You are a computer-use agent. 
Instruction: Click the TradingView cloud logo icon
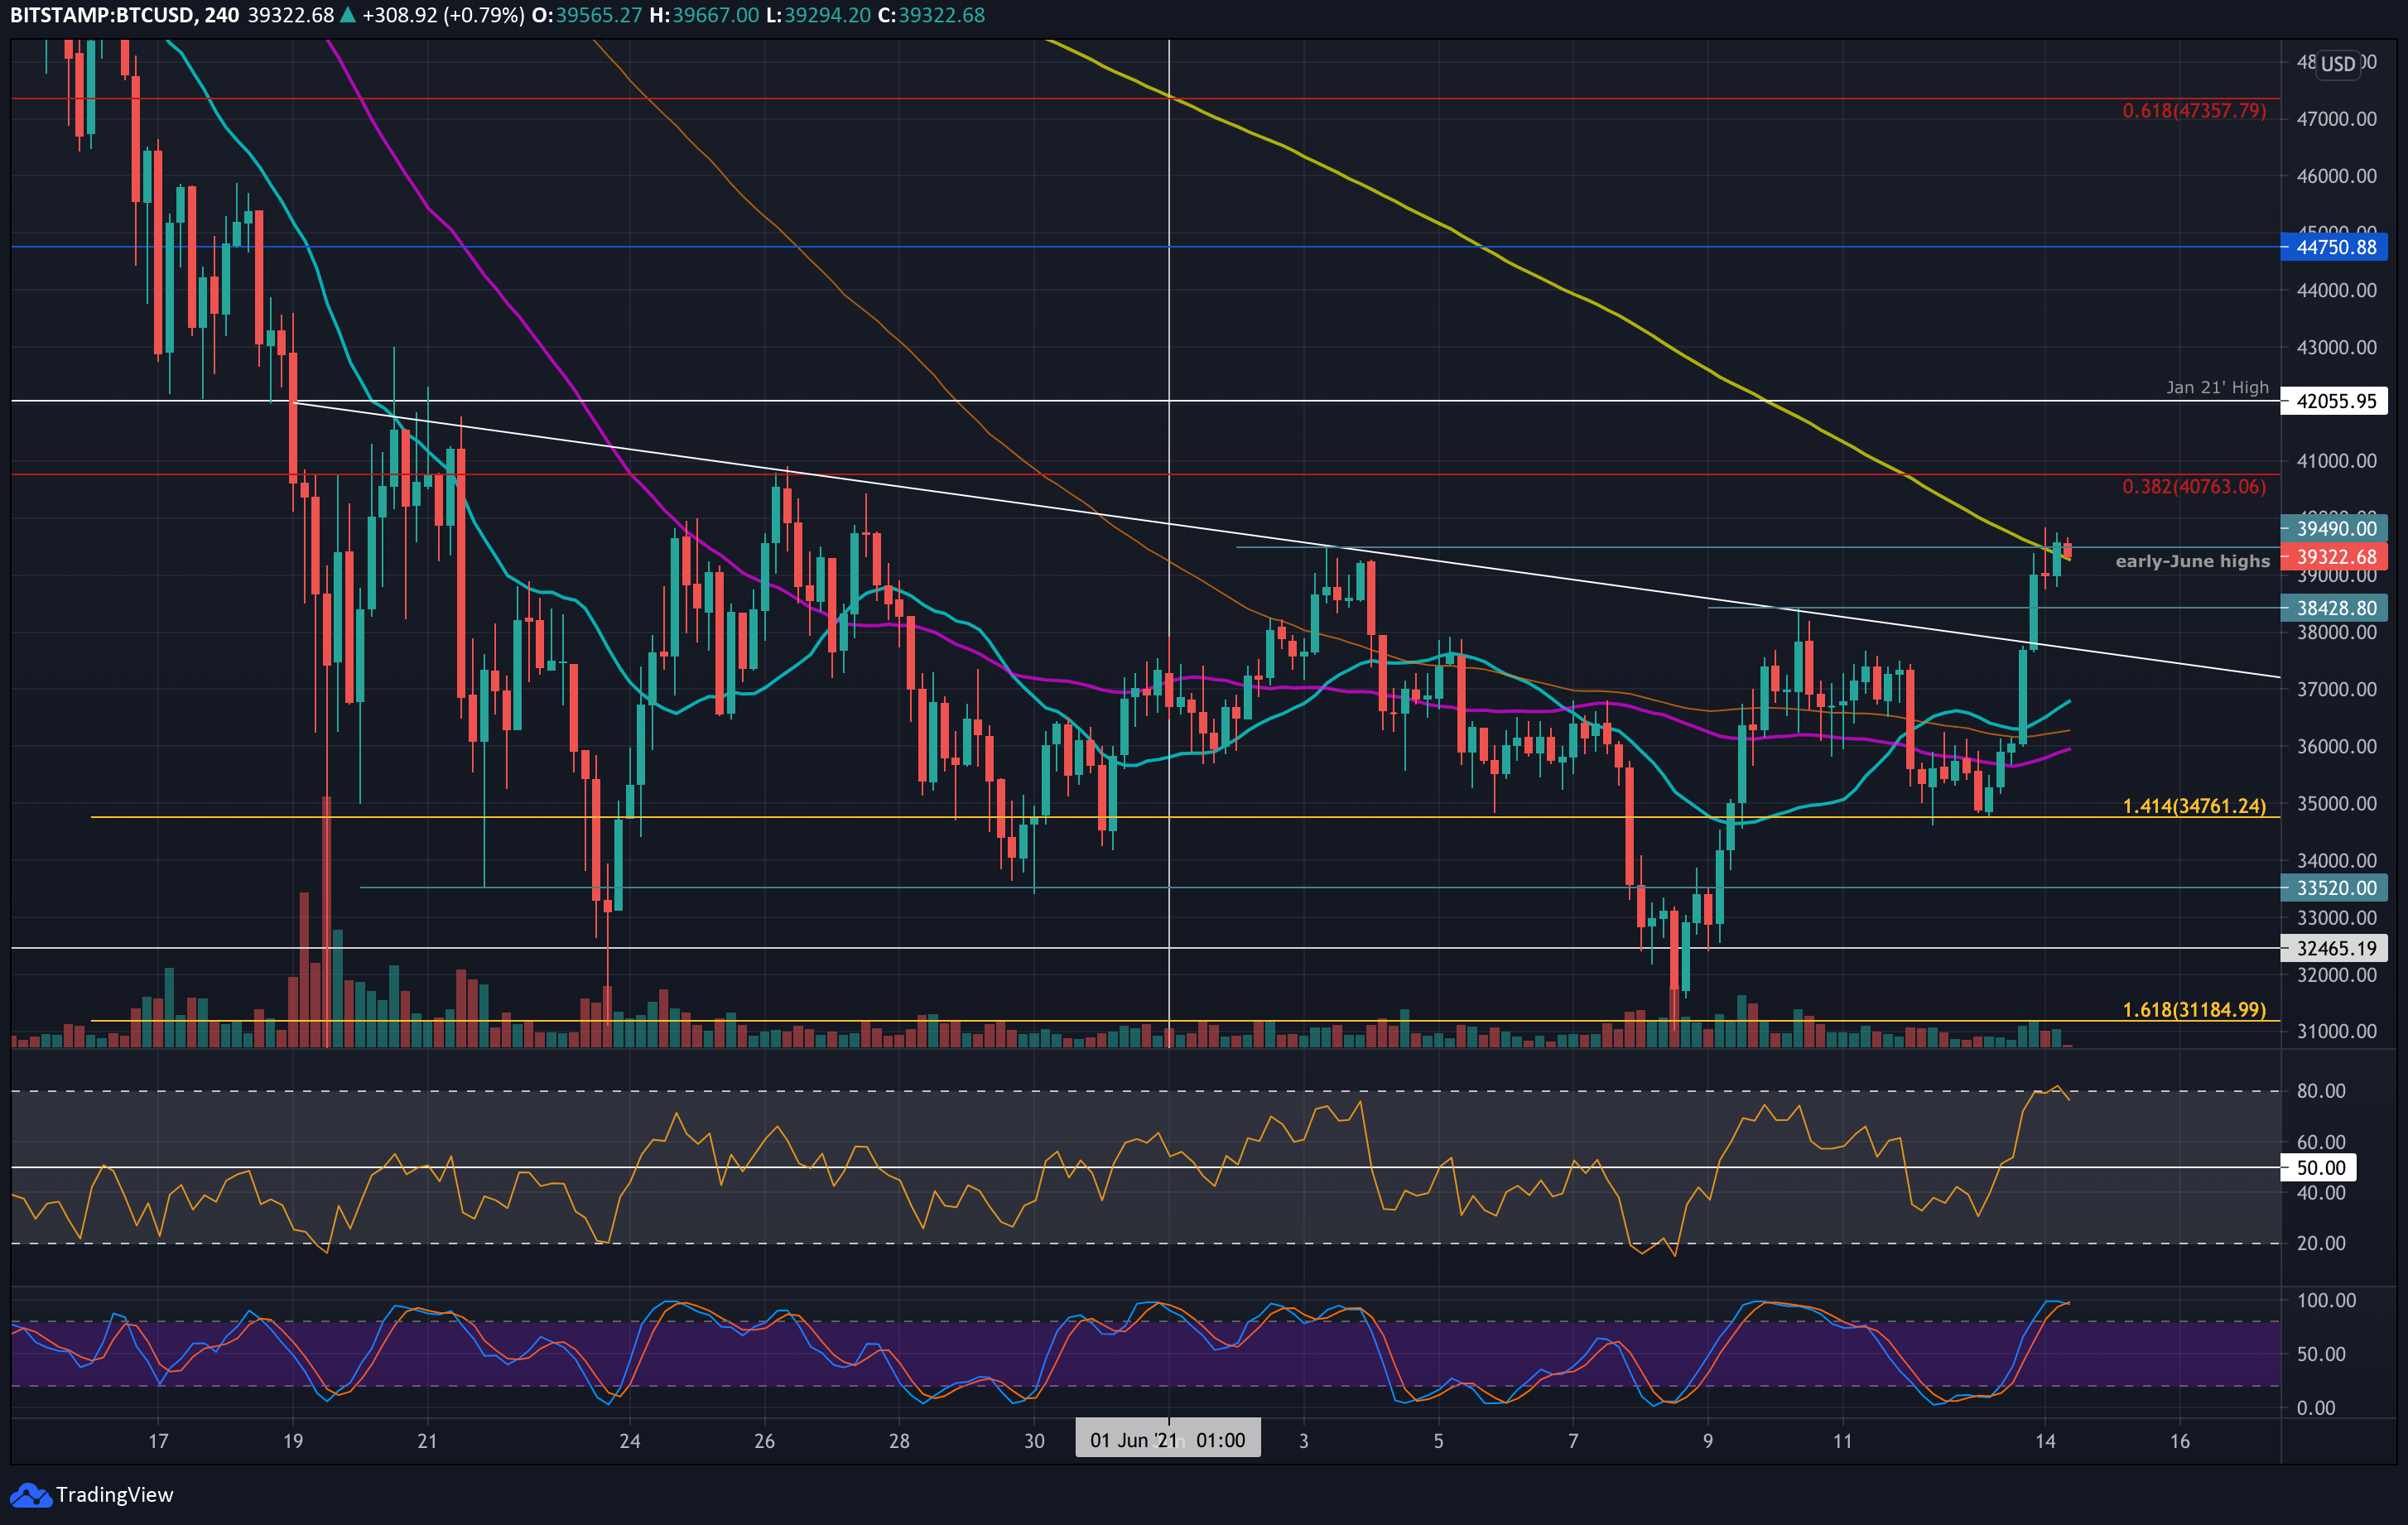pyautogui.click(x=29, y=1495)
